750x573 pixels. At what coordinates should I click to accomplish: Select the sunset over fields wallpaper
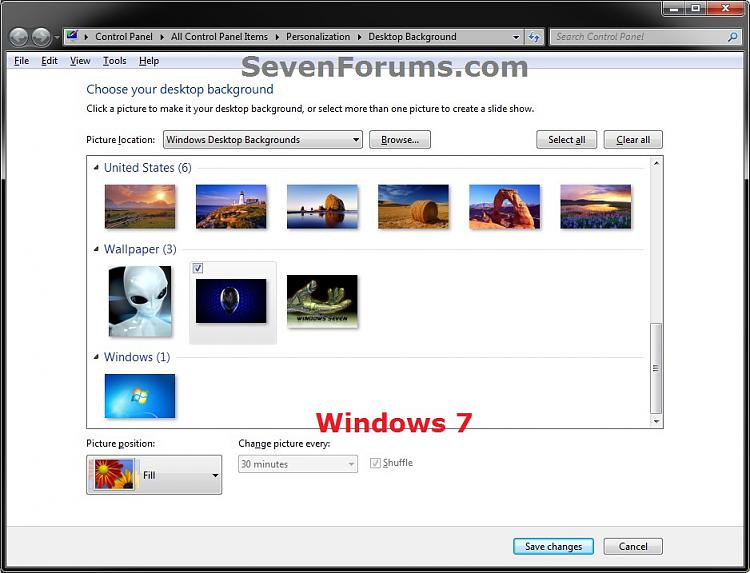[x=140, y=207]
